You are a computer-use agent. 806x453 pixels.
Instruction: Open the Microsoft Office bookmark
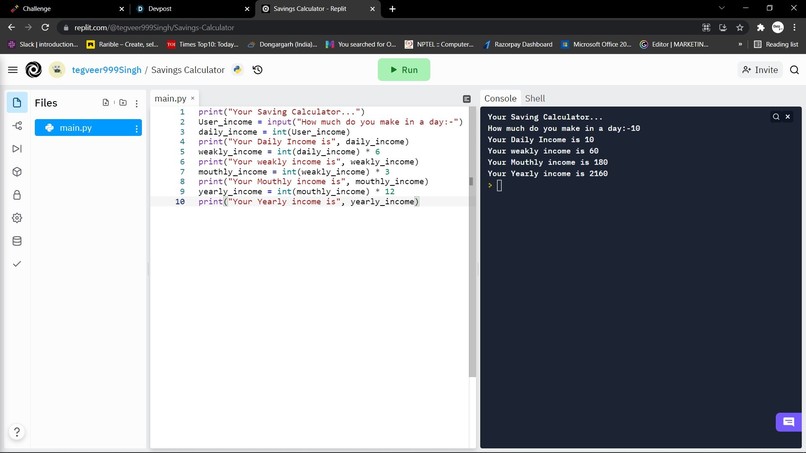pyautogui.click(x=595, y=44)
